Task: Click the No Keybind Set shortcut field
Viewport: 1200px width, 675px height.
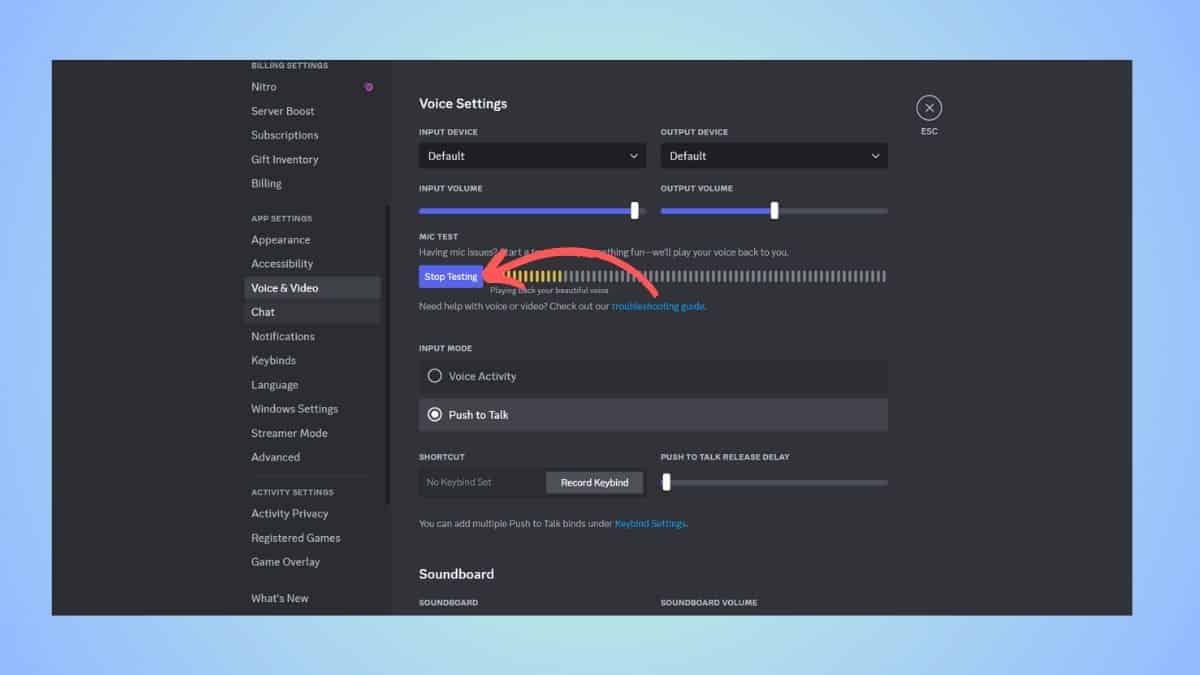Action: click(x=482, y=482)
